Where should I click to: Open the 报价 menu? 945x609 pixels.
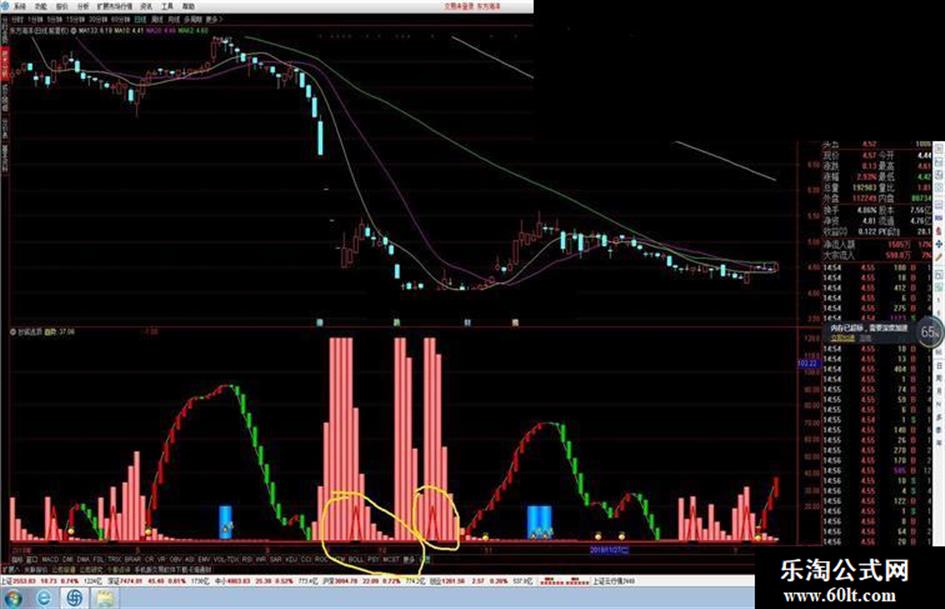click(61, 7)
